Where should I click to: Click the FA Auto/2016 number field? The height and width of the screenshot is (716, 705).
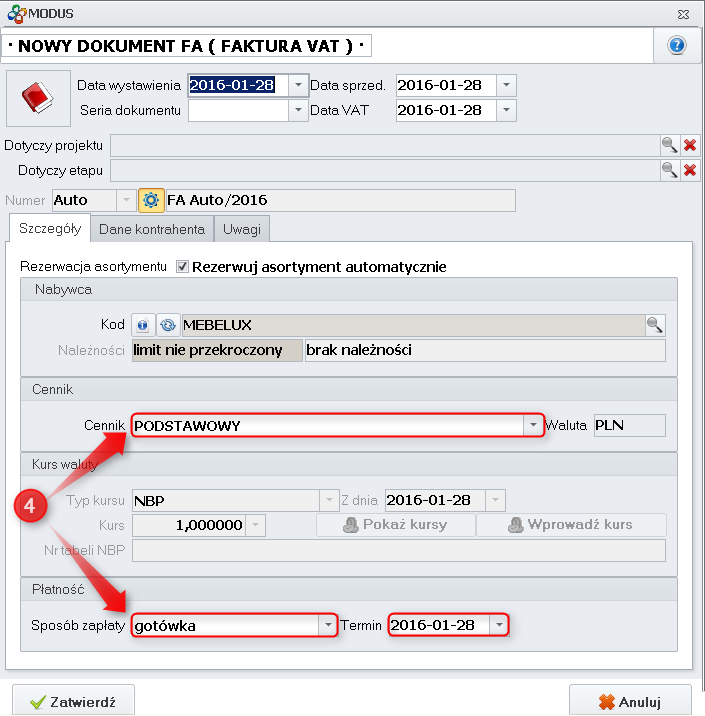341,200
